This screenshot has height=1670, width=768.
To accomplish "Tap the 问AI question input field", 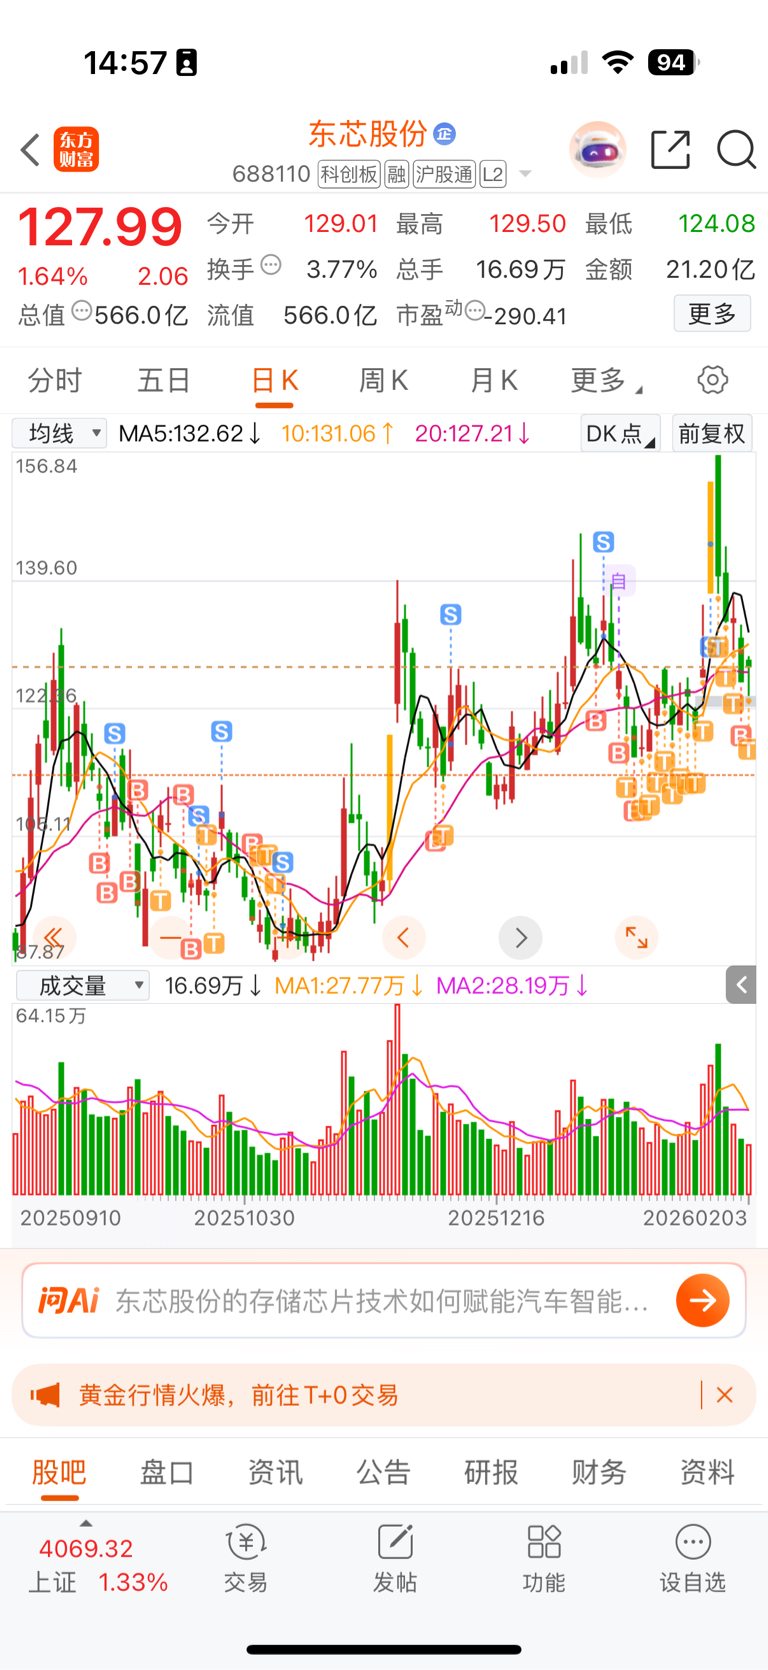I will (384, 1300).
